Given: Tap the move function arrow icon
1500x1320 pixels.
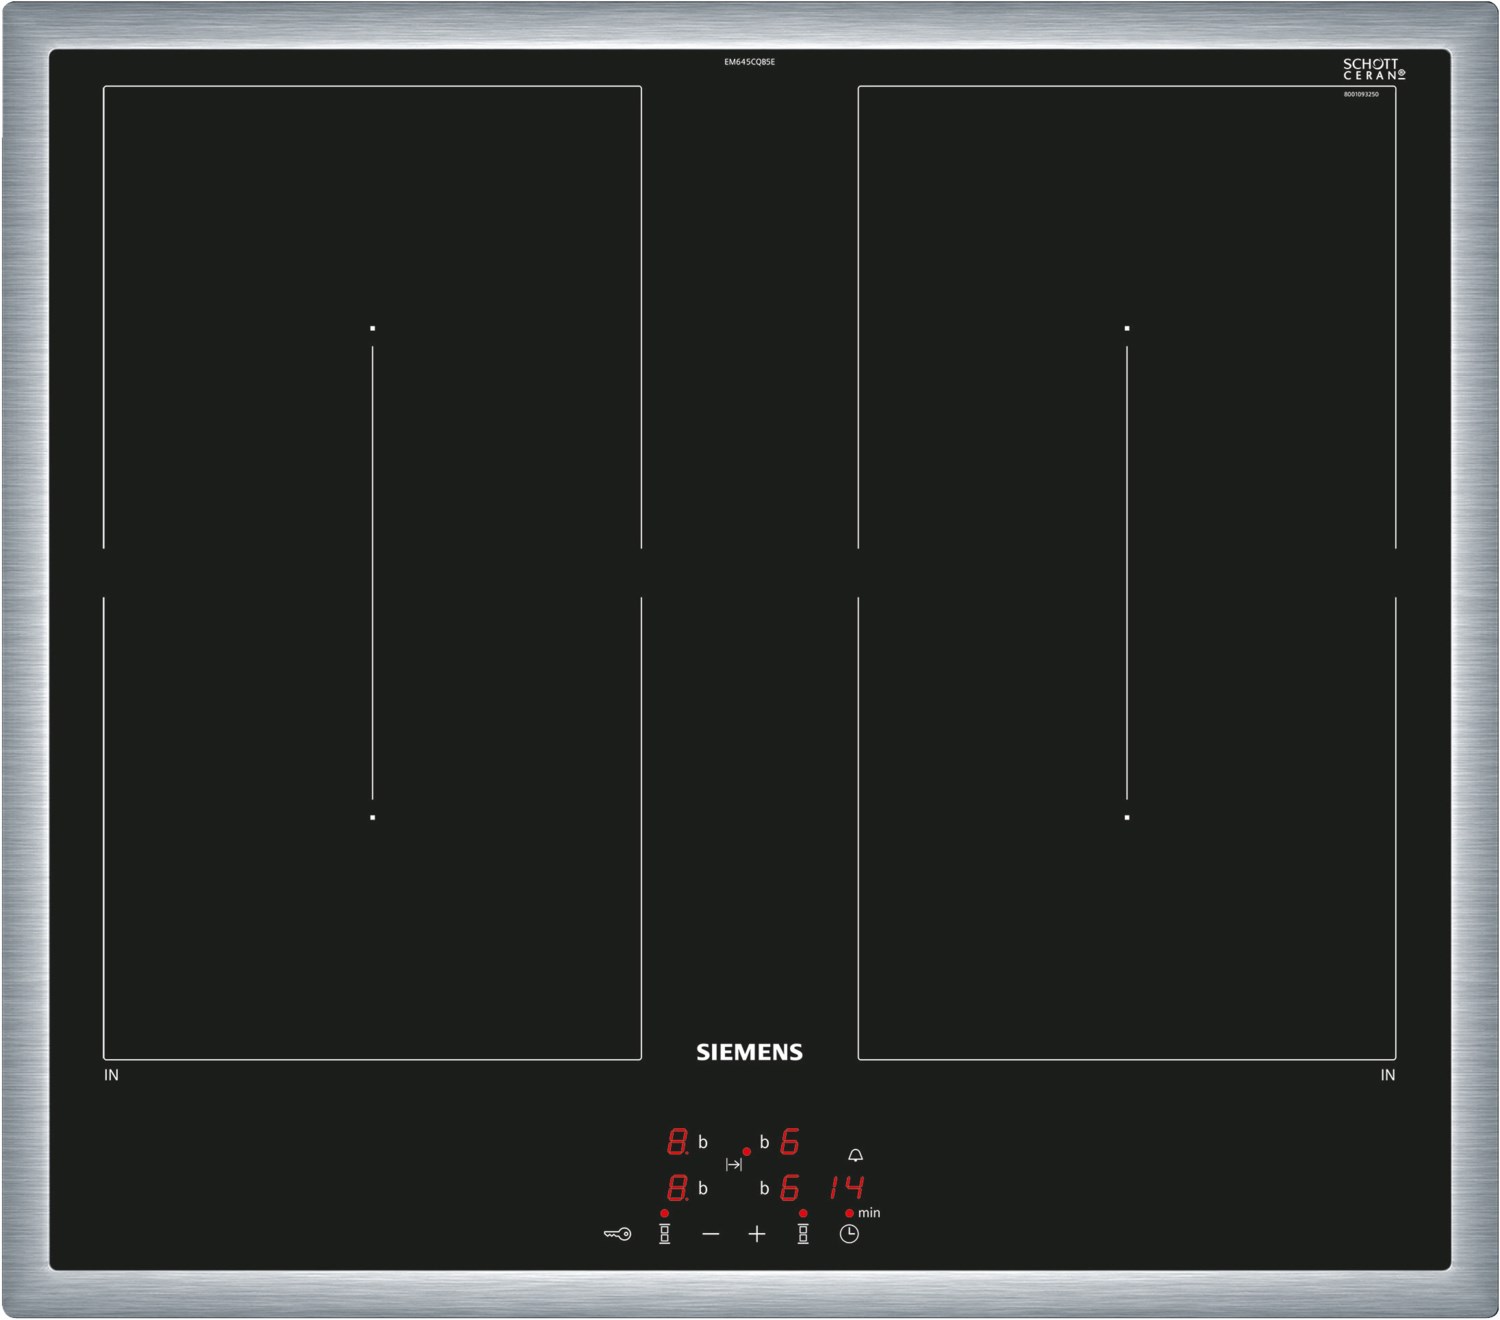Looking at the screenshot, I should [x=734, y=1164].
